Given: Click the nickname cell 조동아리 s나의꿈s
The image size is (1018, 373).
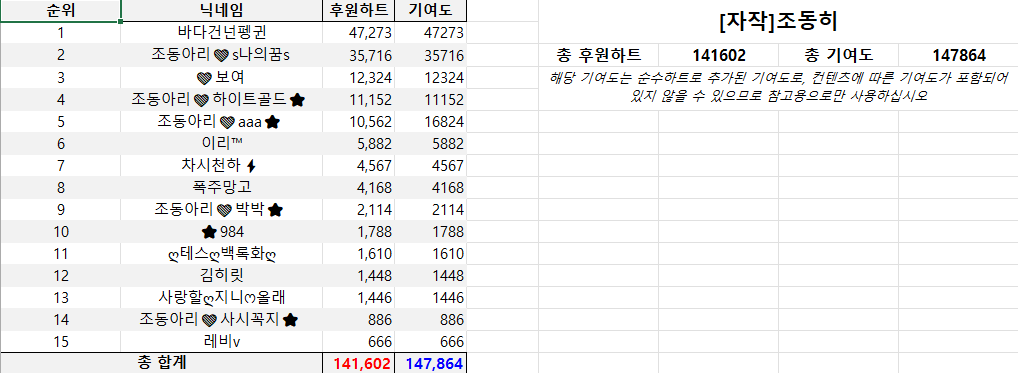Looking at the screenshot, I should (222, 55).
